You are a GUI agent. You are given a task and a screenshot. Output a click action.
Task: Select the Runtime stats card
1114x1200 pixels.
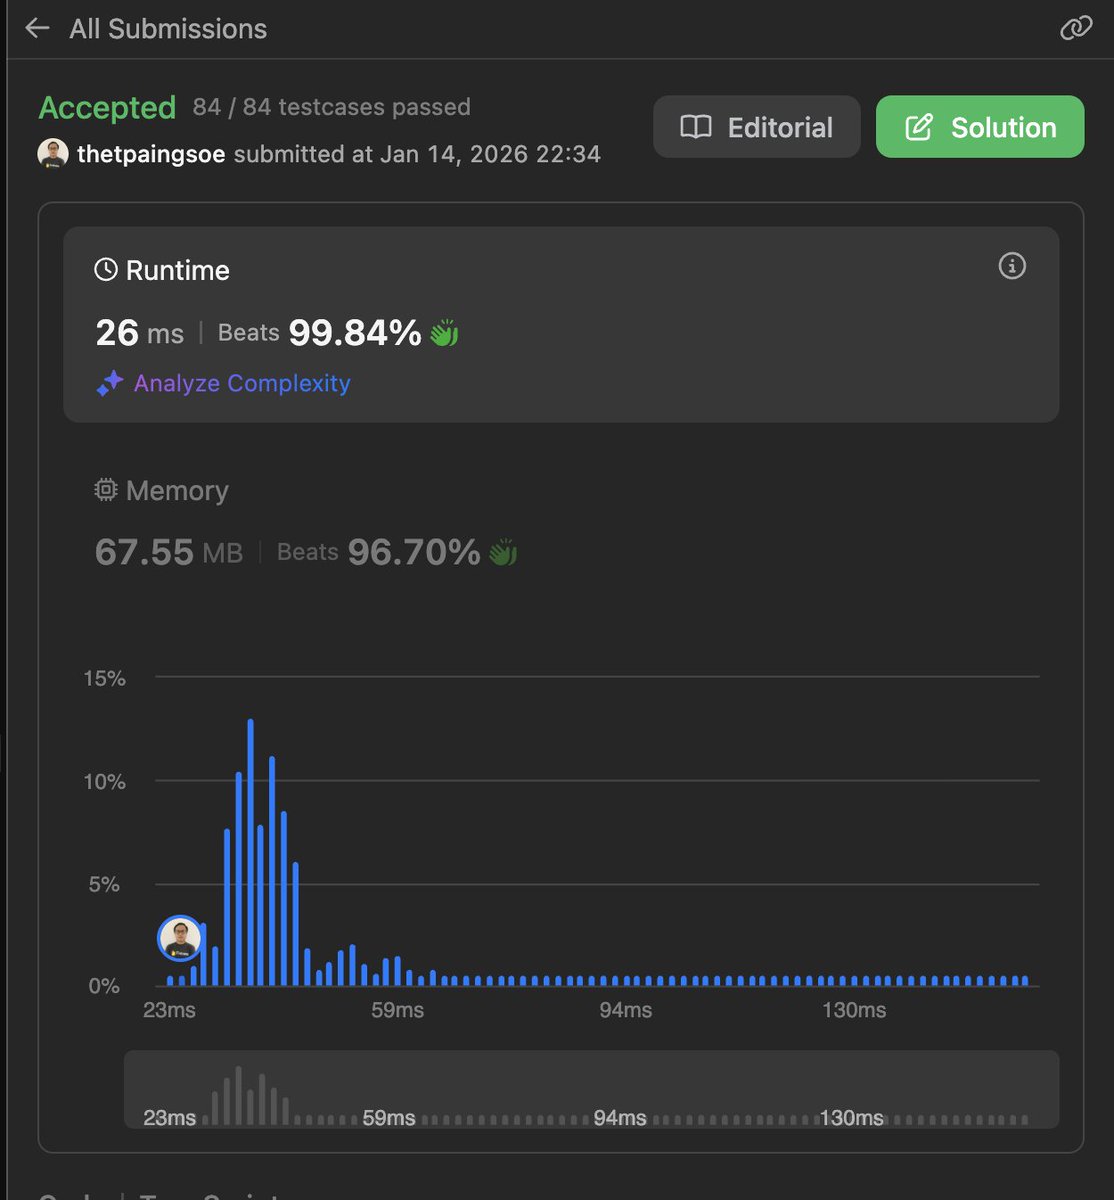pos(561,324)
